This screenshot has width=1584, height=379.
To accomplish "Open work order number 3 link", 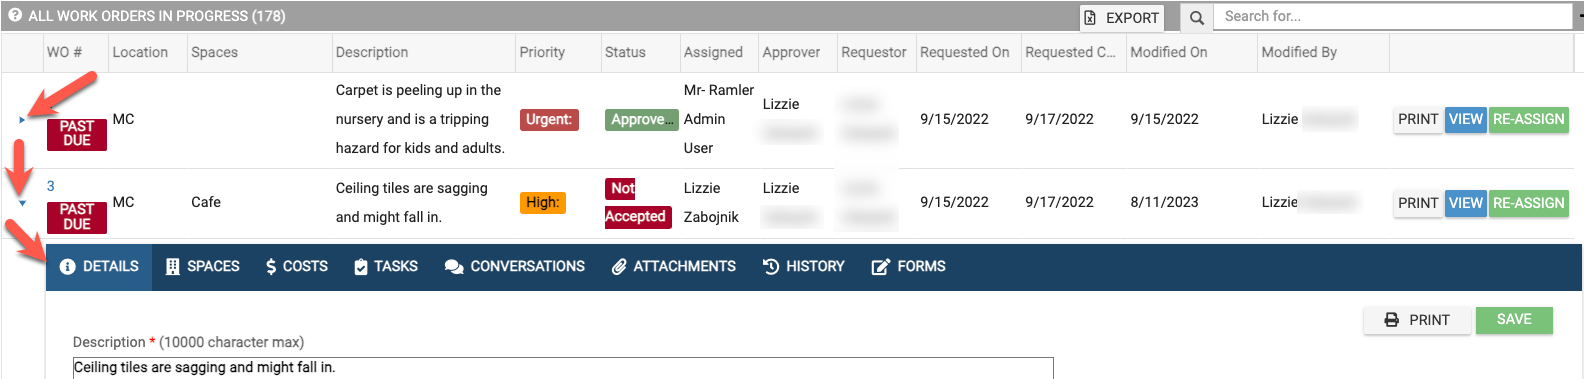I will (51, 186).
